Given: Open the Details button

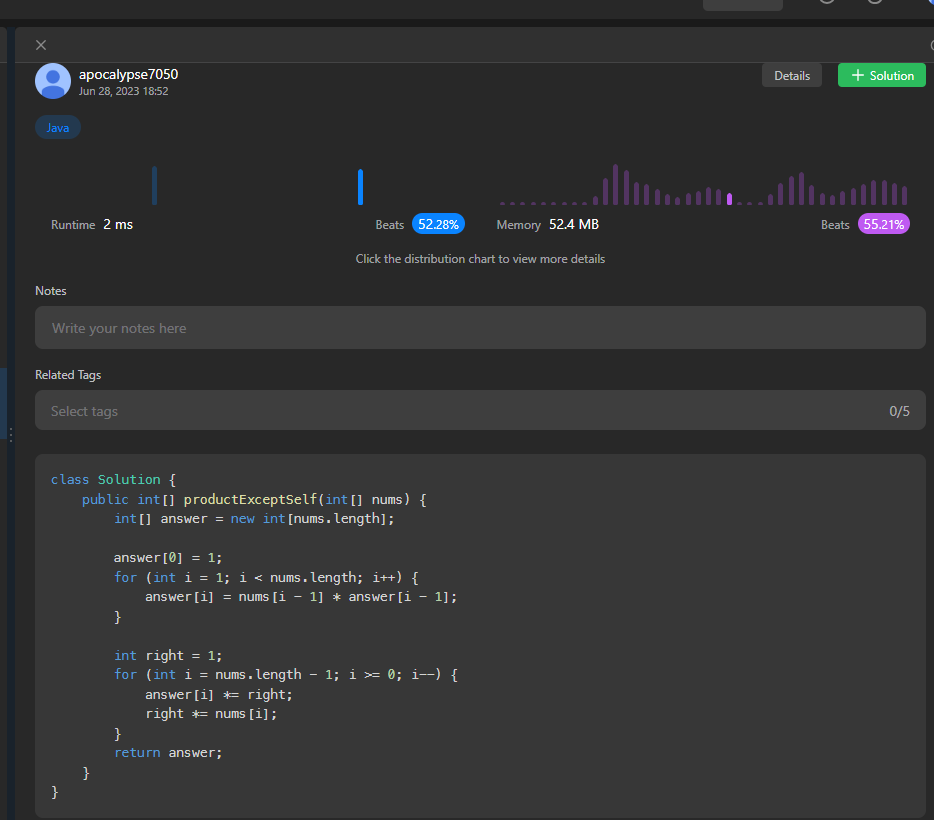Looking at the screenshot, I should coord(792,76).
